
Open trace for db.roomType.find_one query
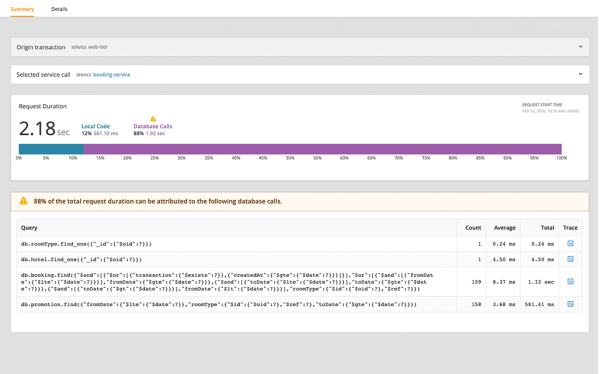pos(570,243)
